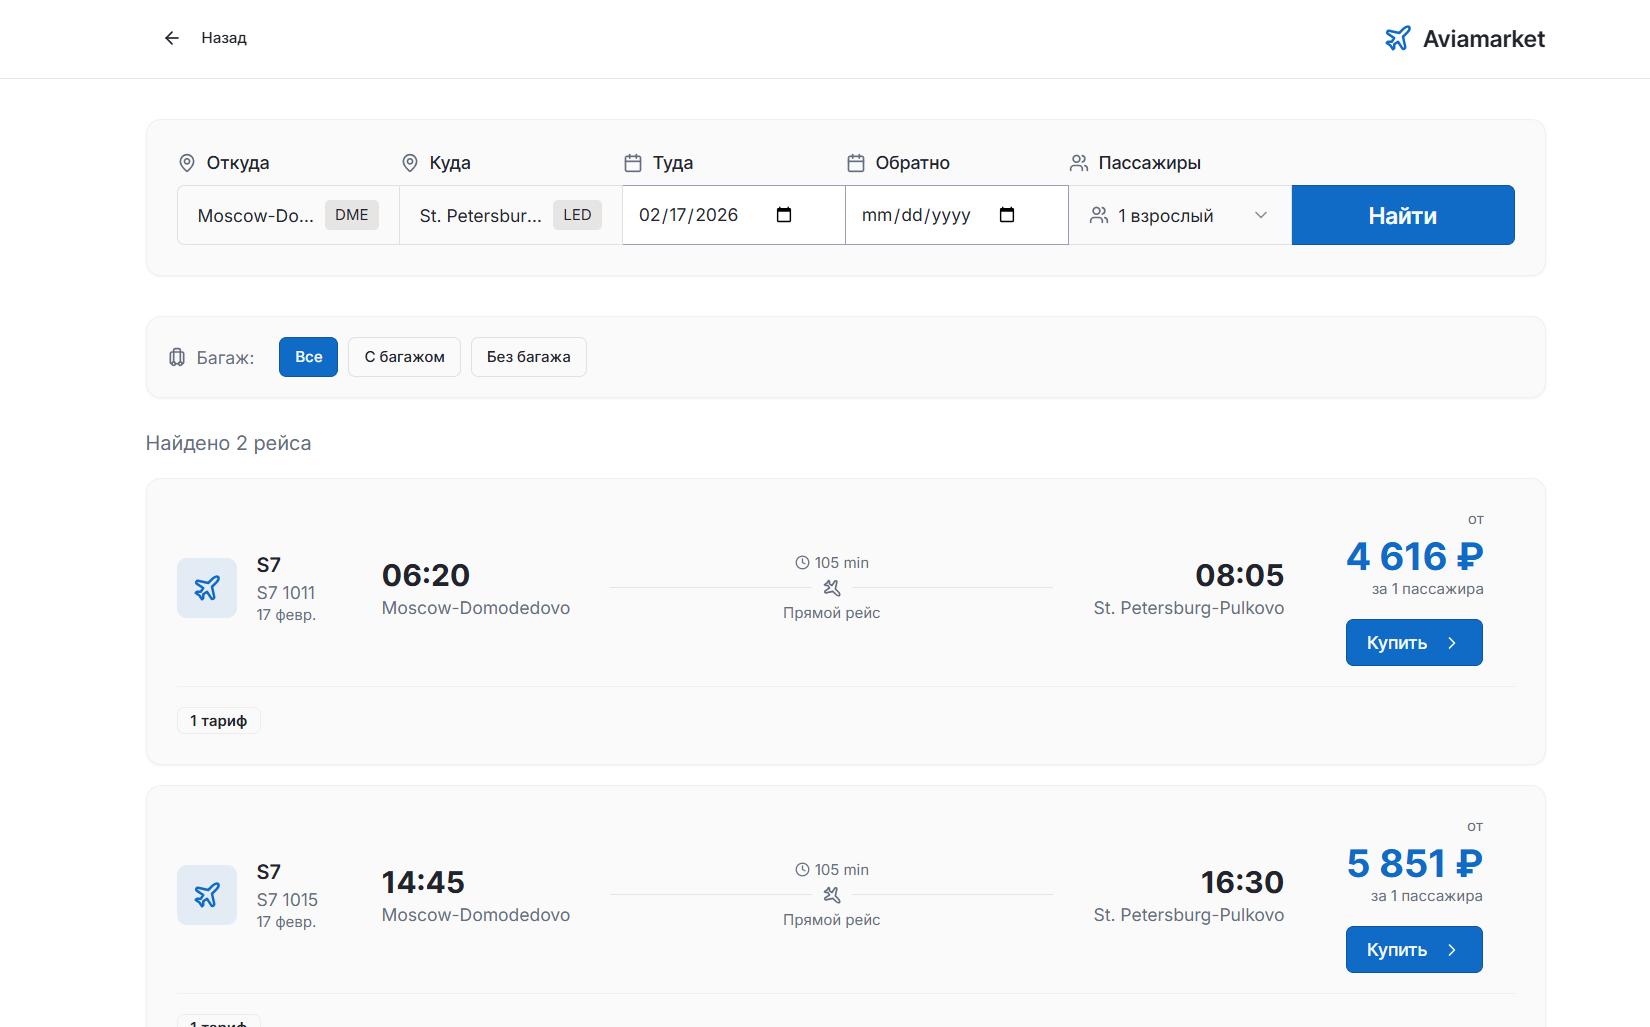Click the airline plane icon for flight S7 1015
The image size is (1650, 1027).
[207, 895]
